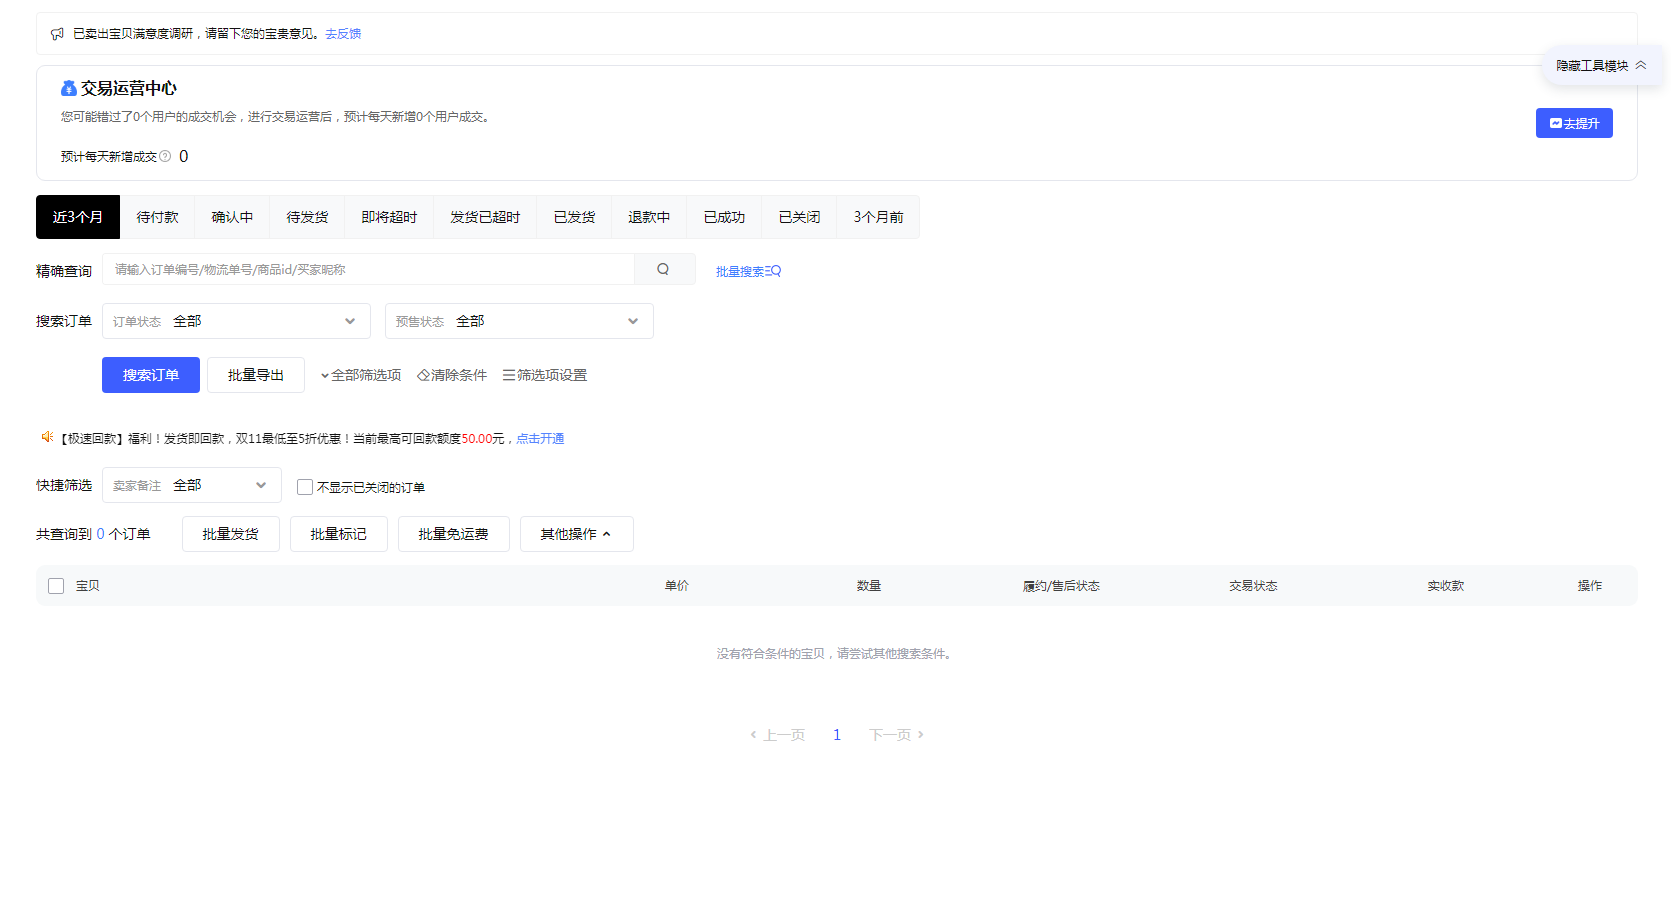
Task: Expand the 其他操作 menu
Action: pos(577,534)
